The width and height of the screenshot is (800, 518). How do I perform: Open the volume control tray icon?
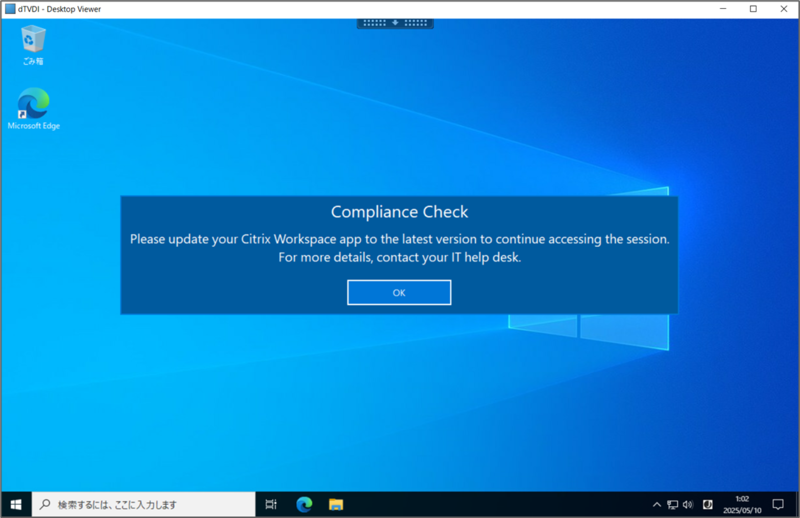click(688, 505)
